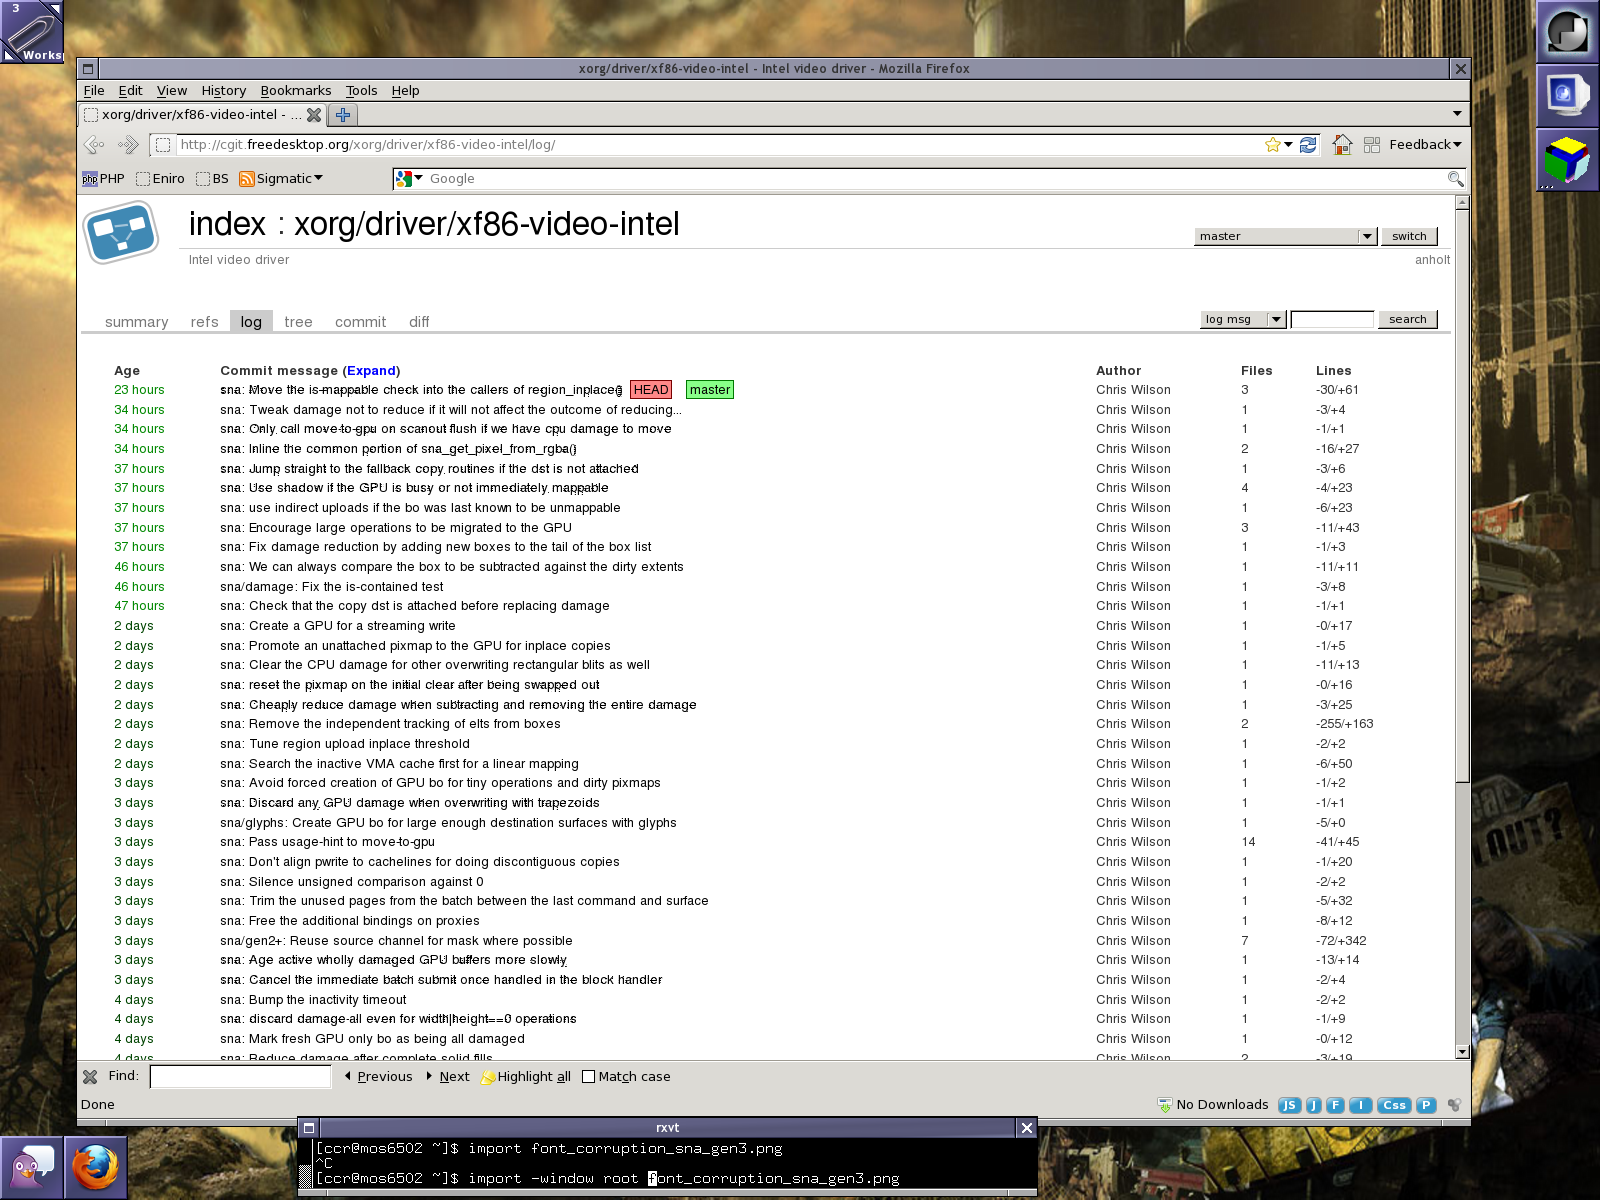1600x1200 pixels.
Task: Enable the Match case checkbox
Action: click(589, 1077)
